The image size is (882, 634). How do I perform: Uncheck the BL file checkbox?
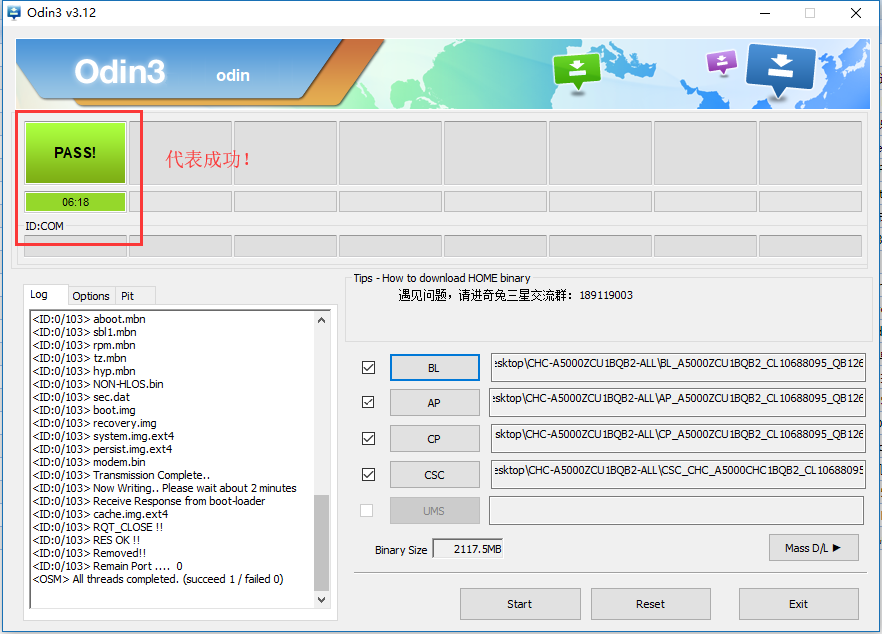pos(368,368)
